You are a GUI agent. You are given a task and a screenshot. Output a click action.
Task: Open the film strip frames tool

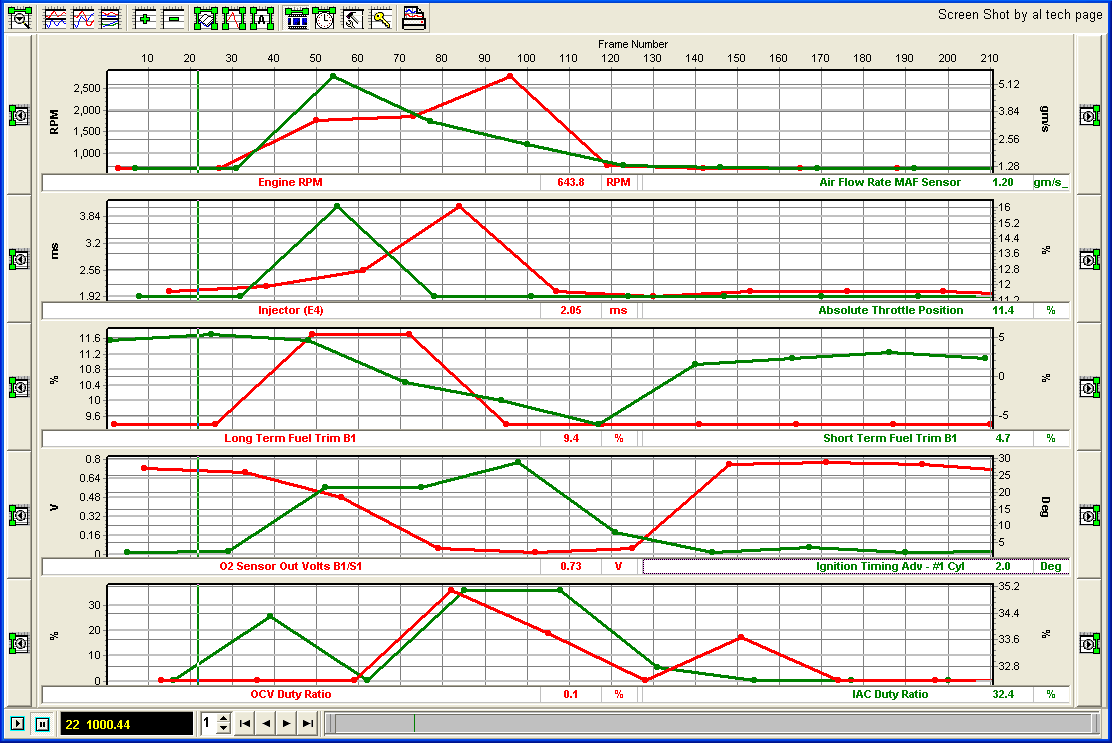click(x=297, y=17)
